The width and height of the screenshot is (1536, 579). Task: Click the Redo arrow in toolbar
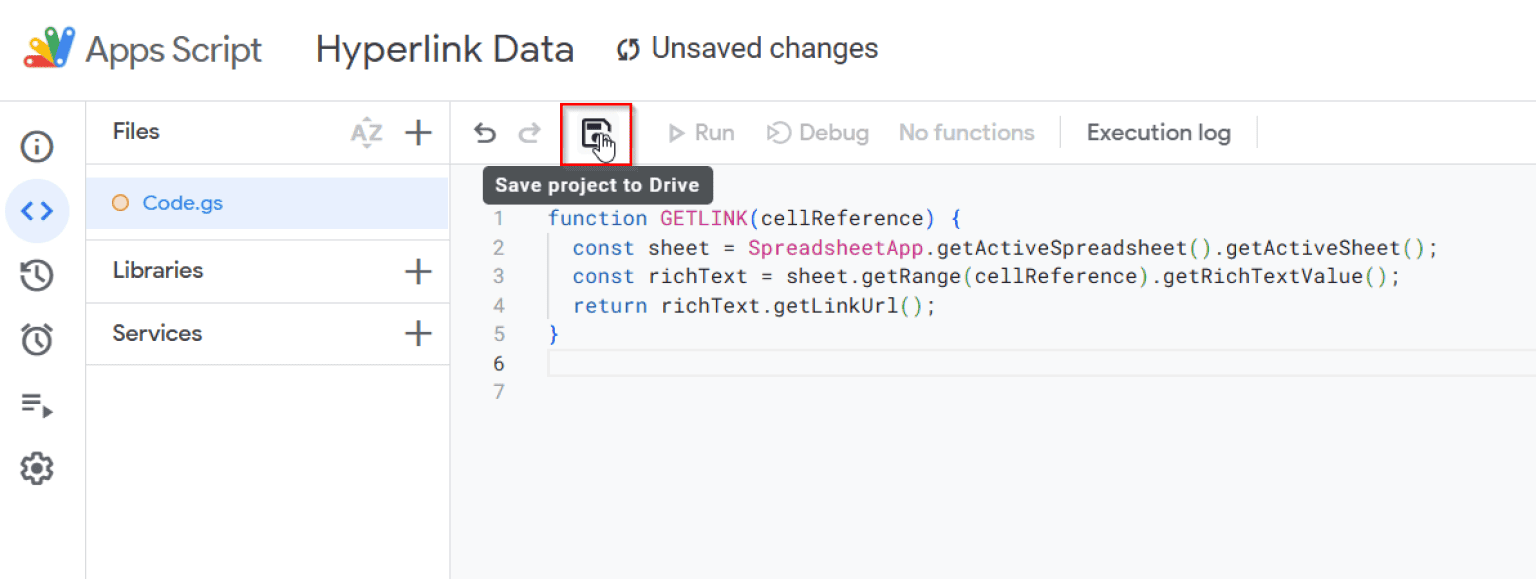[x=529, y=133]
